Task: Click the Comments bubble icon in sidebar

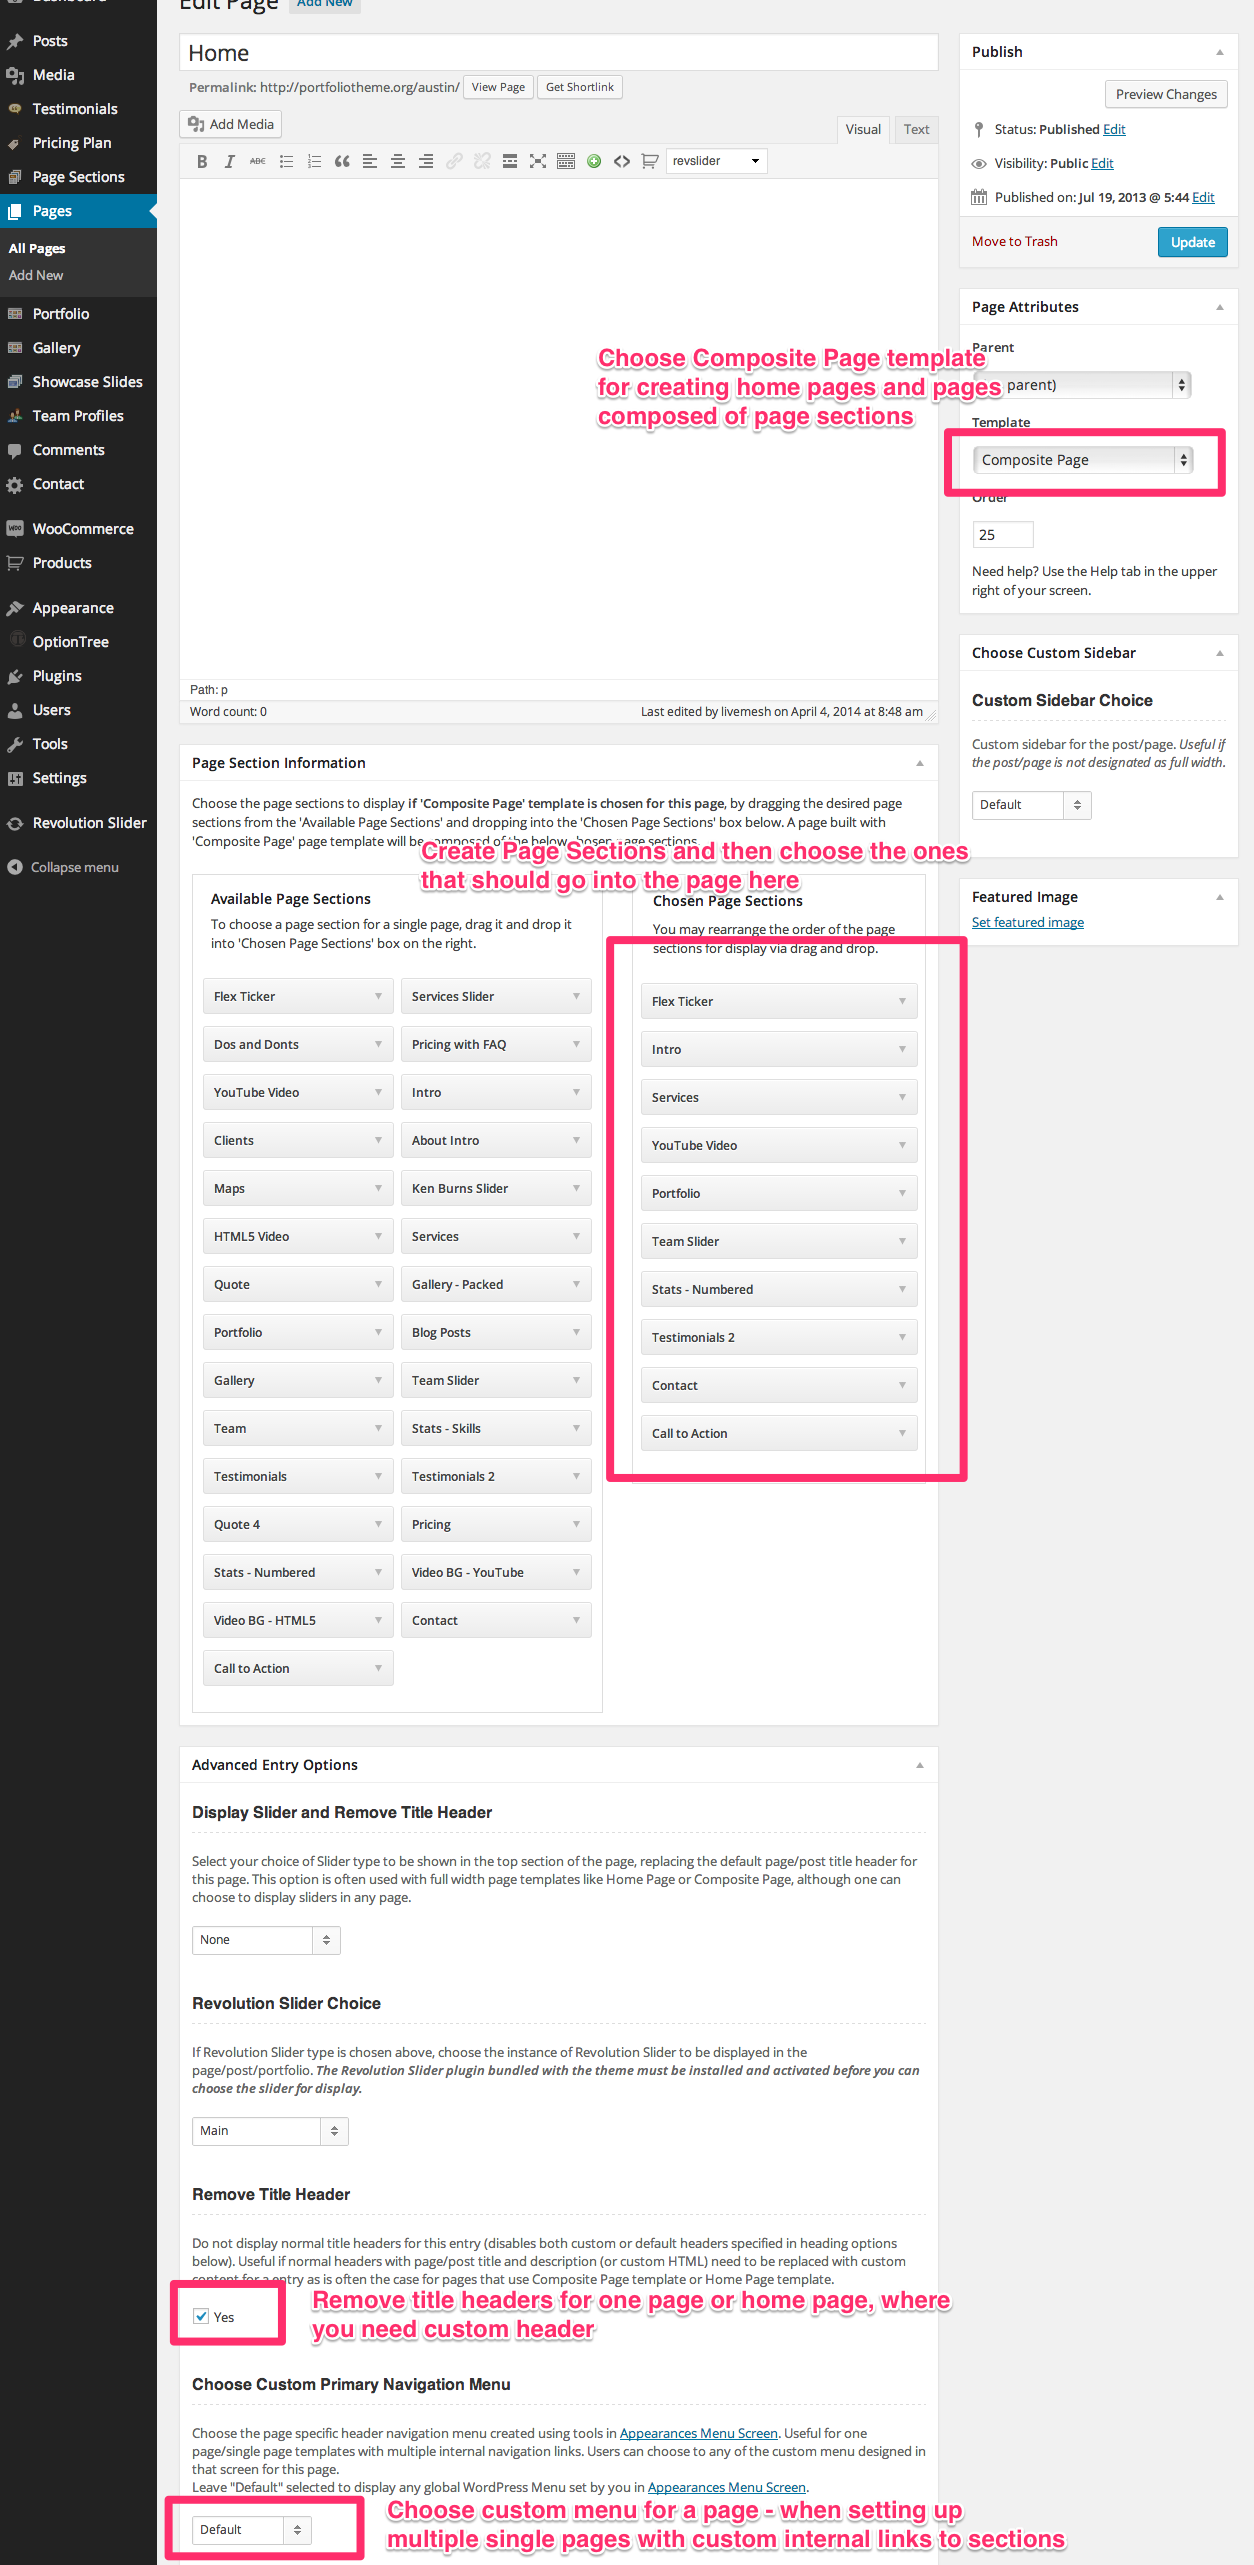Action: [15, 450]
